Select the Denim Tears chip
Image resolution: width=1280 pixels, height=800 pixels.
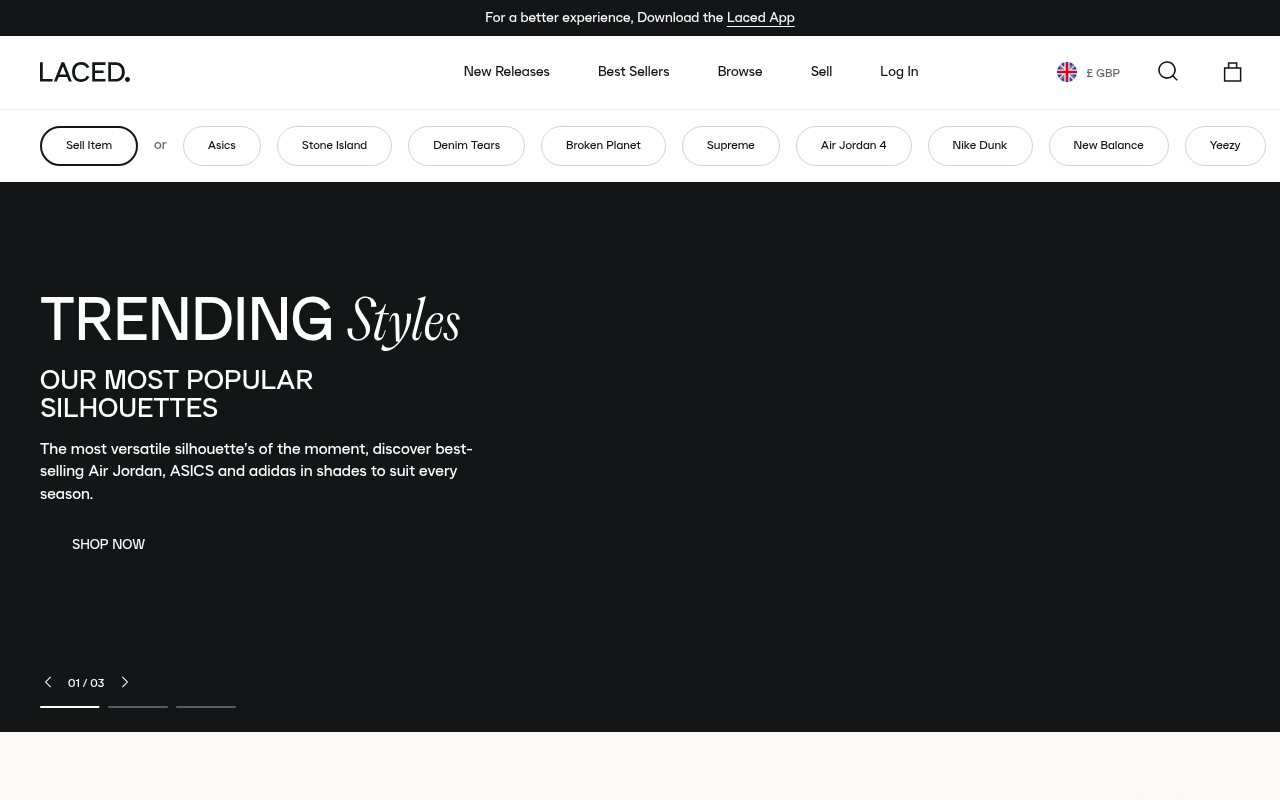pyautogui.click(x=466, y=146)
